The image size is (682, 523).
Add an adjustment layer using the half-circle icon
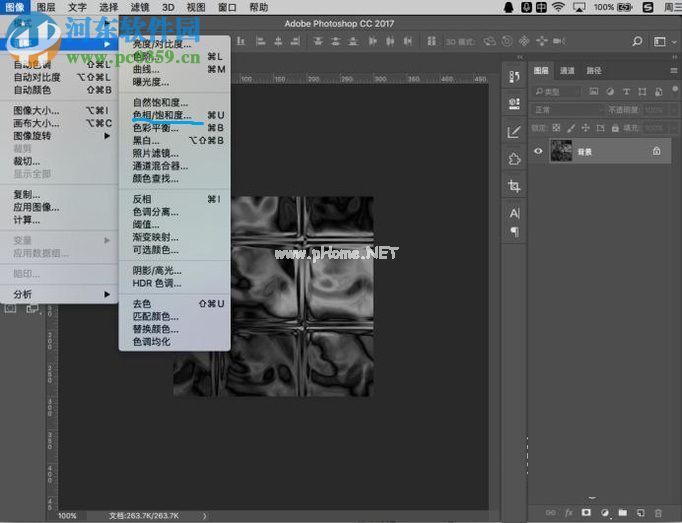[x=604, y=512]
